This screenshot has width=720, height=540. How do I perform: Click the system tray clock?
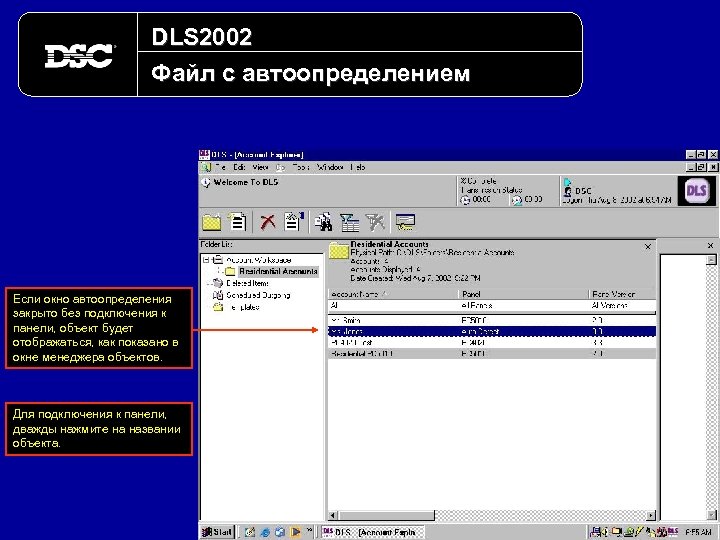tap(698, 532)
